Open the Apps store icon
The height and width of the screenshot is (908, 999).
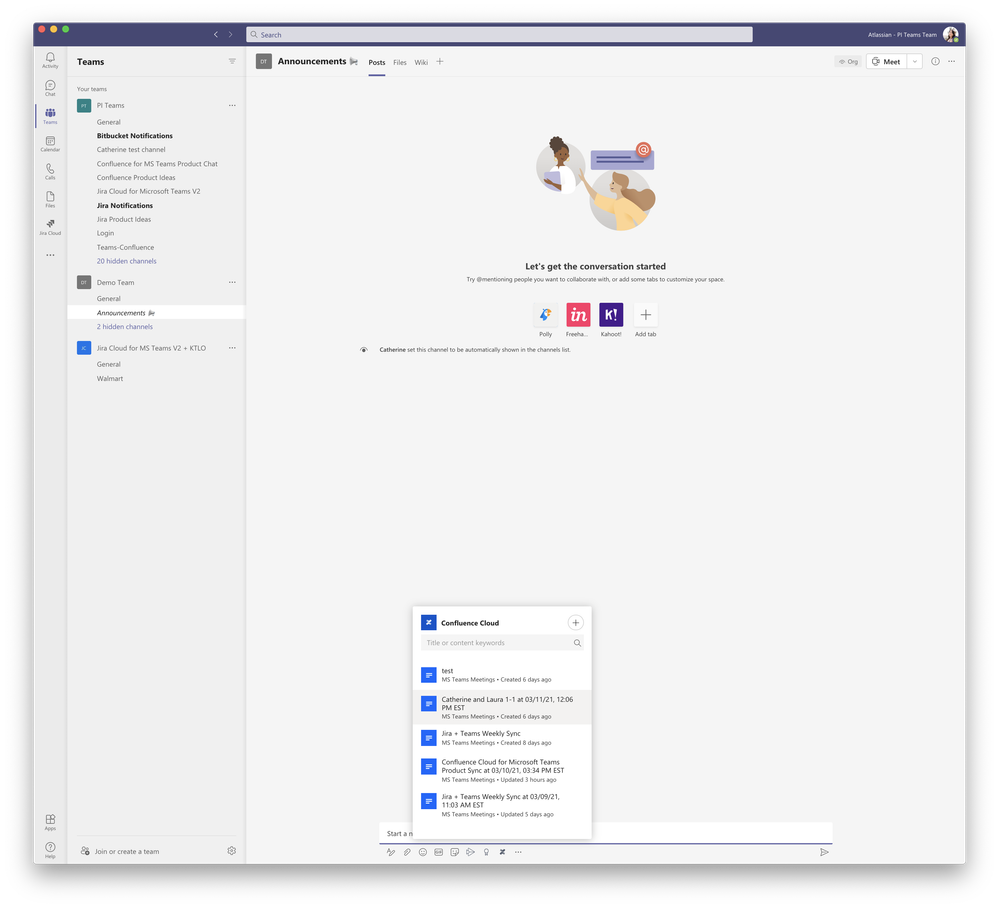click(50, 822)
